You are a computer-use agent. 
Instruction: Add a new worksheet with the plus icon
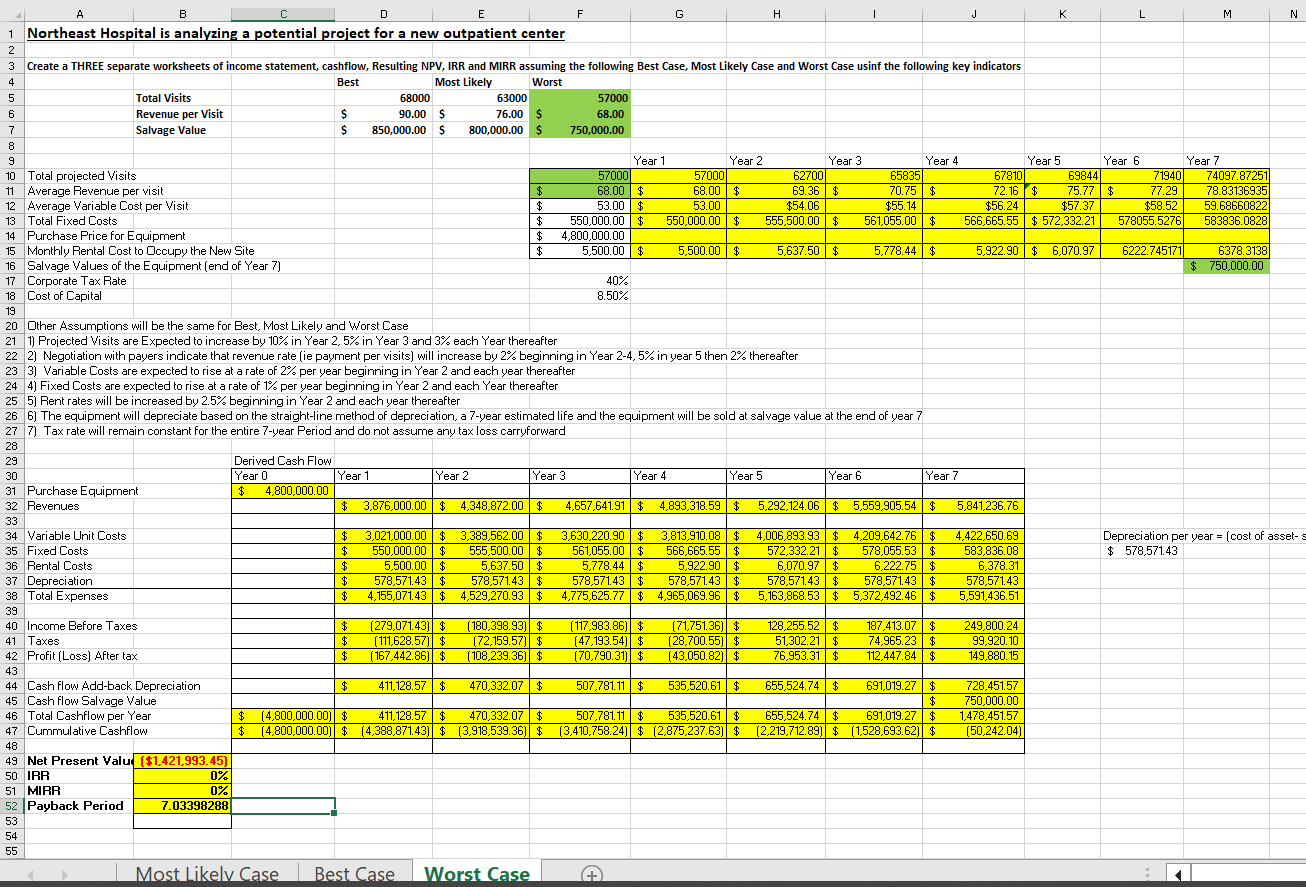tap(592, 873)
